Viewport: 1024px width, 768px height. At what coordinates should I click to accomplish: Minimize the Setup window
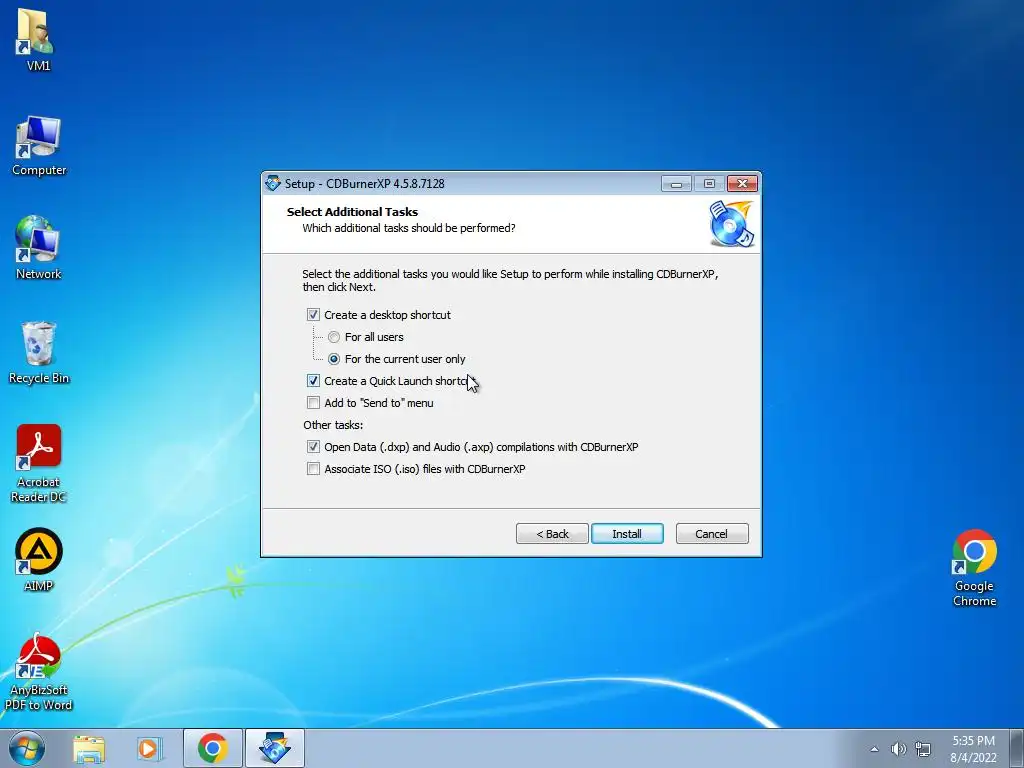677,184
